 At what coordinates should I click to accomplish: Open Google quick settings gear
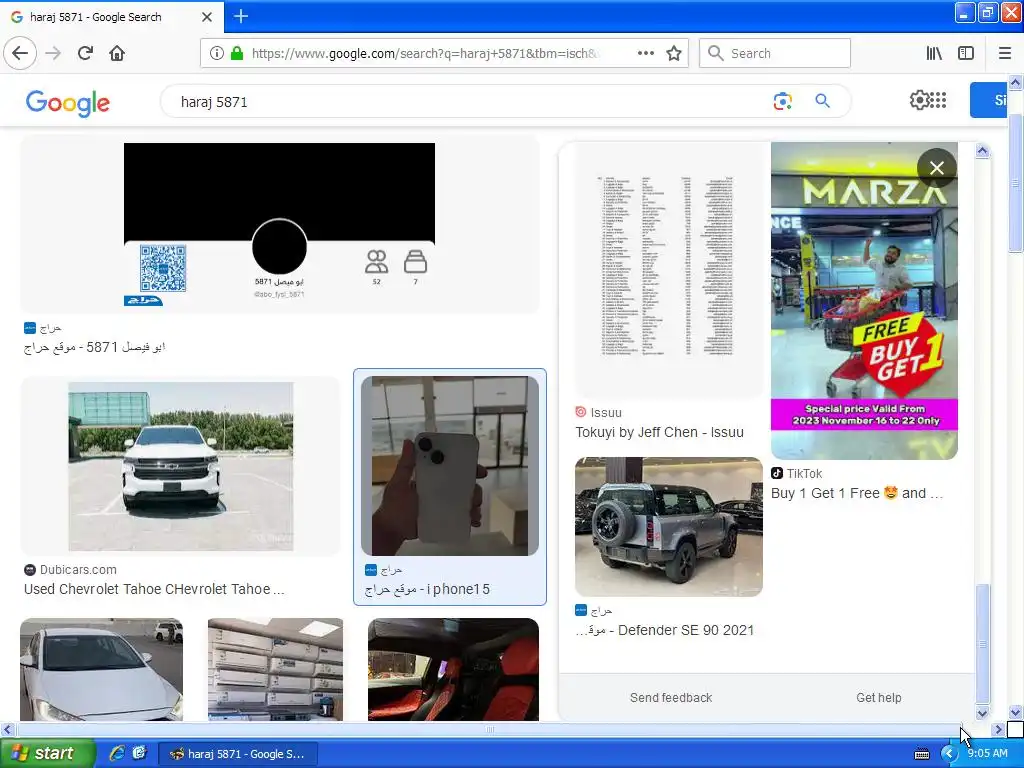pos(919,100)
